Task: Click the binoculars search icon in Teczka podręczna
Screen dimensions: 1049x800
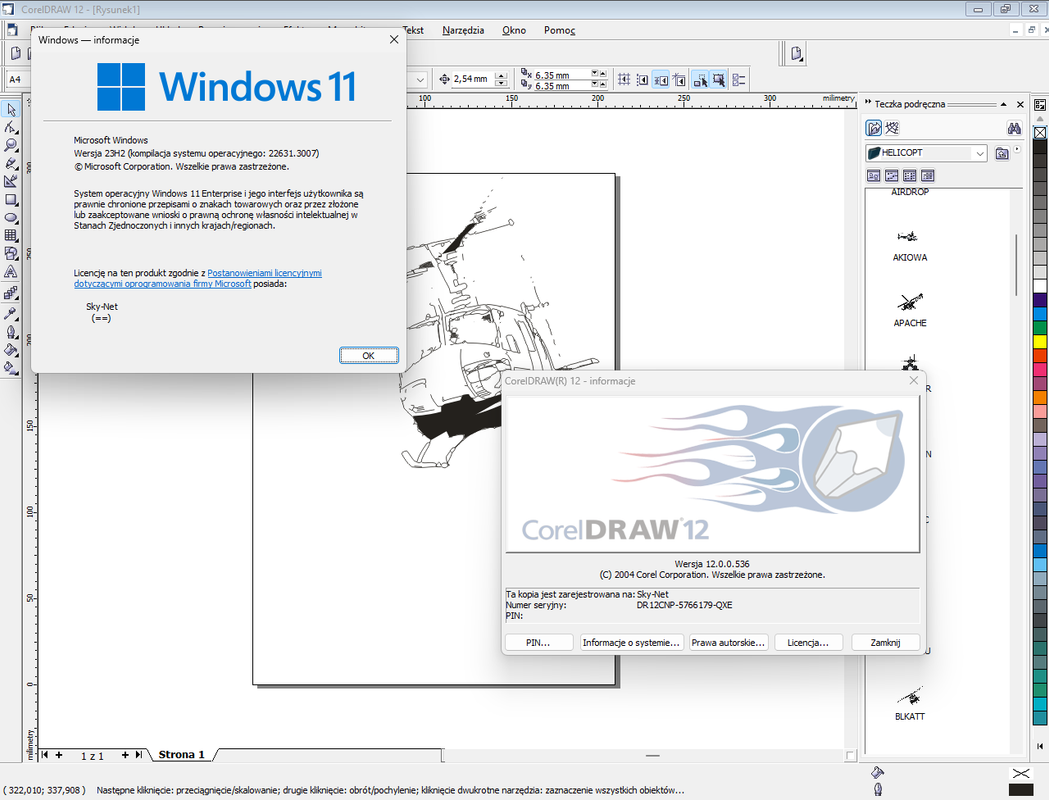Action: [1014, 128]
